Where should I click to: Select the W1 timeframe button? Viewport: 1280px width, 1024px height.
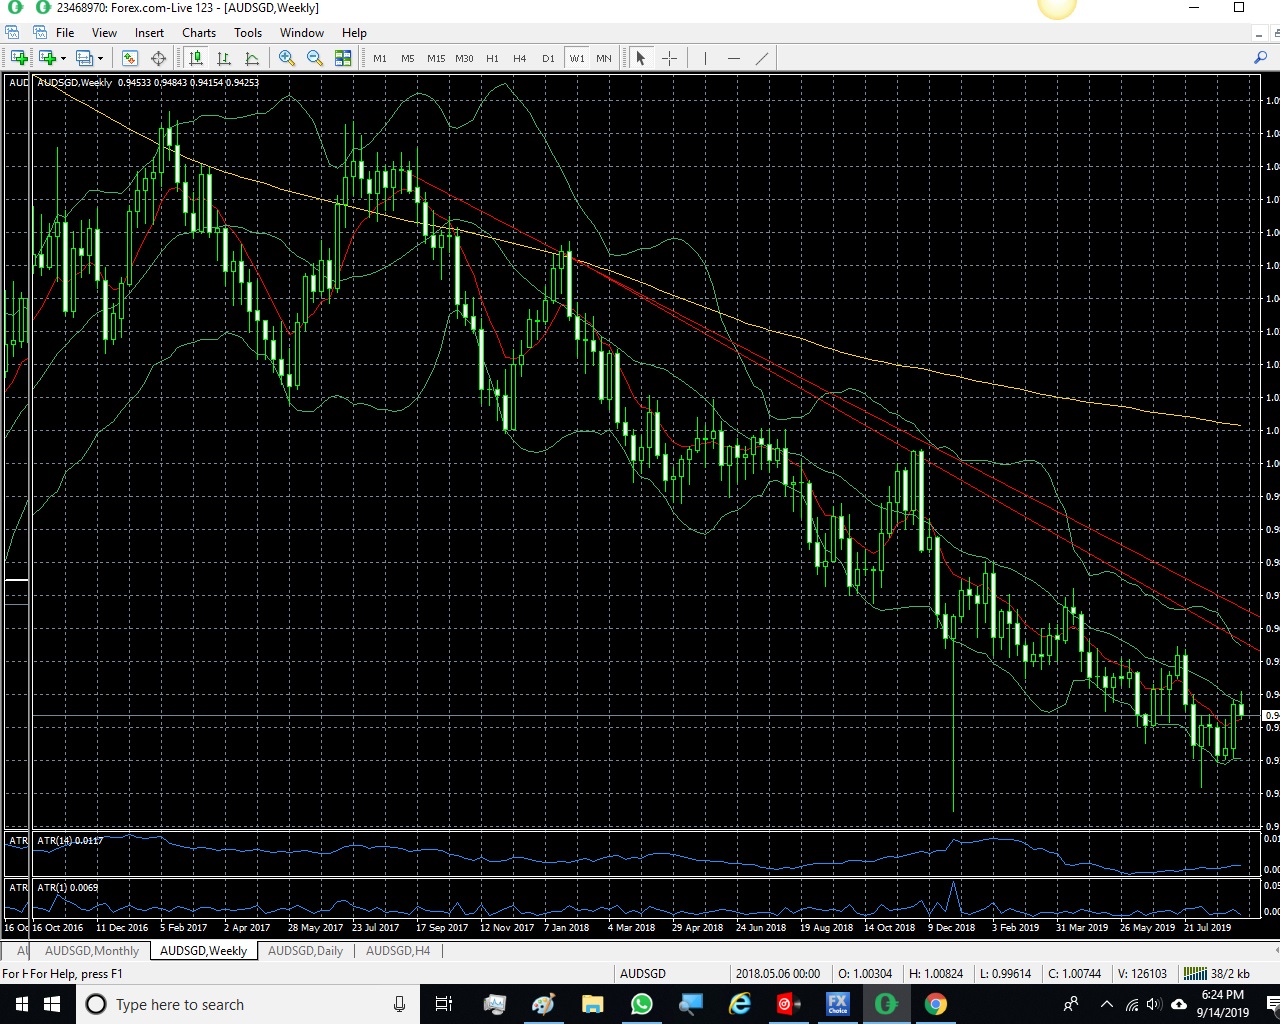coord(577,58)
